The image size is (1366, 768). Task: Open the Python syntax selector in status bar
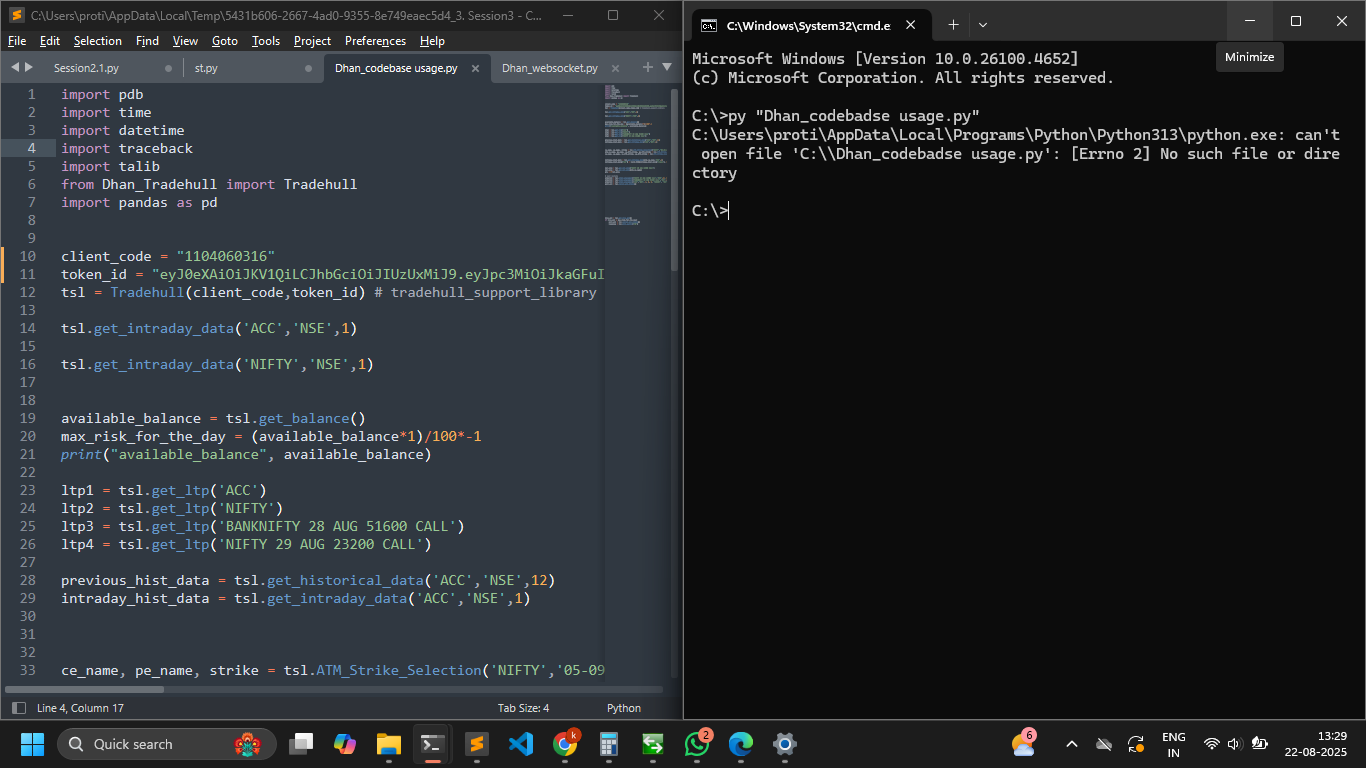click(x=624, y=708)
